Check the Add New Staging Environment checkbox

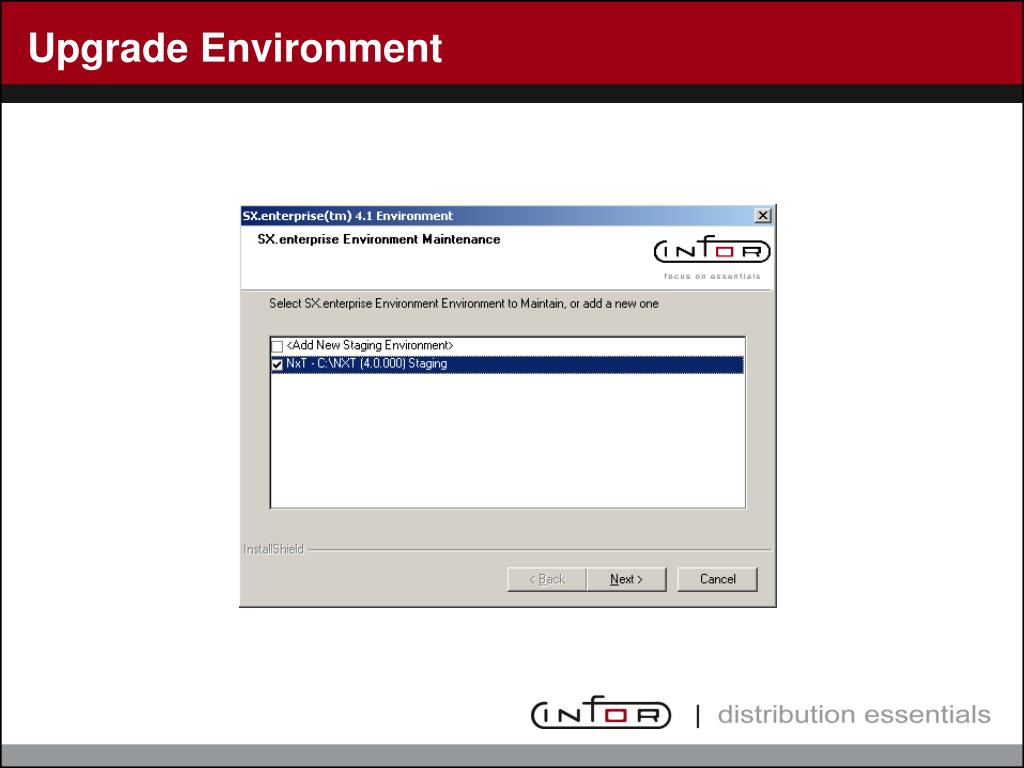click(277, 346)
